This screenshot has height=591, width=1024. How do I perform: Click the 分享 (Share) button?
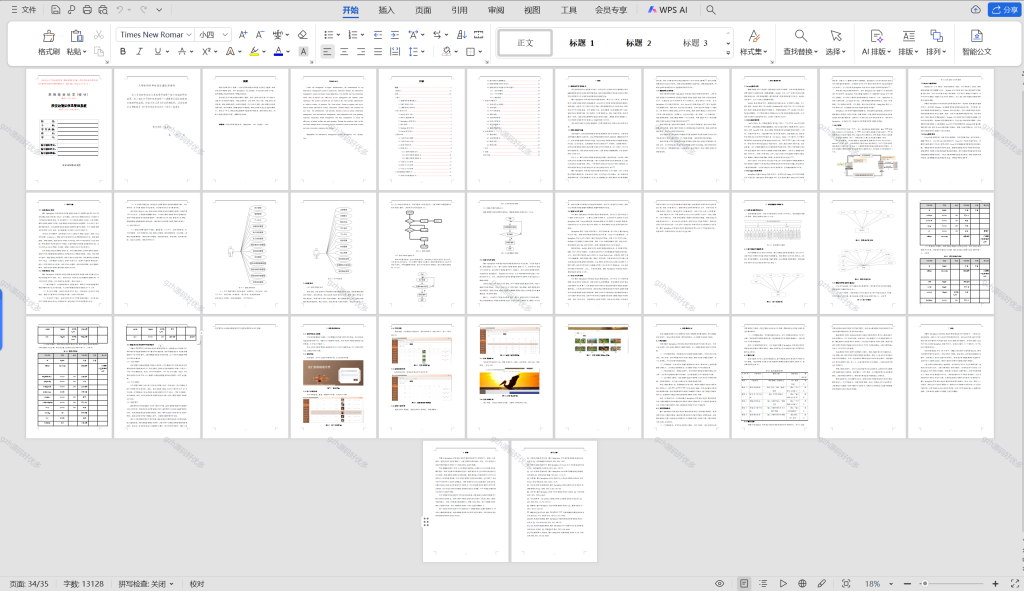pos(1004,10)
